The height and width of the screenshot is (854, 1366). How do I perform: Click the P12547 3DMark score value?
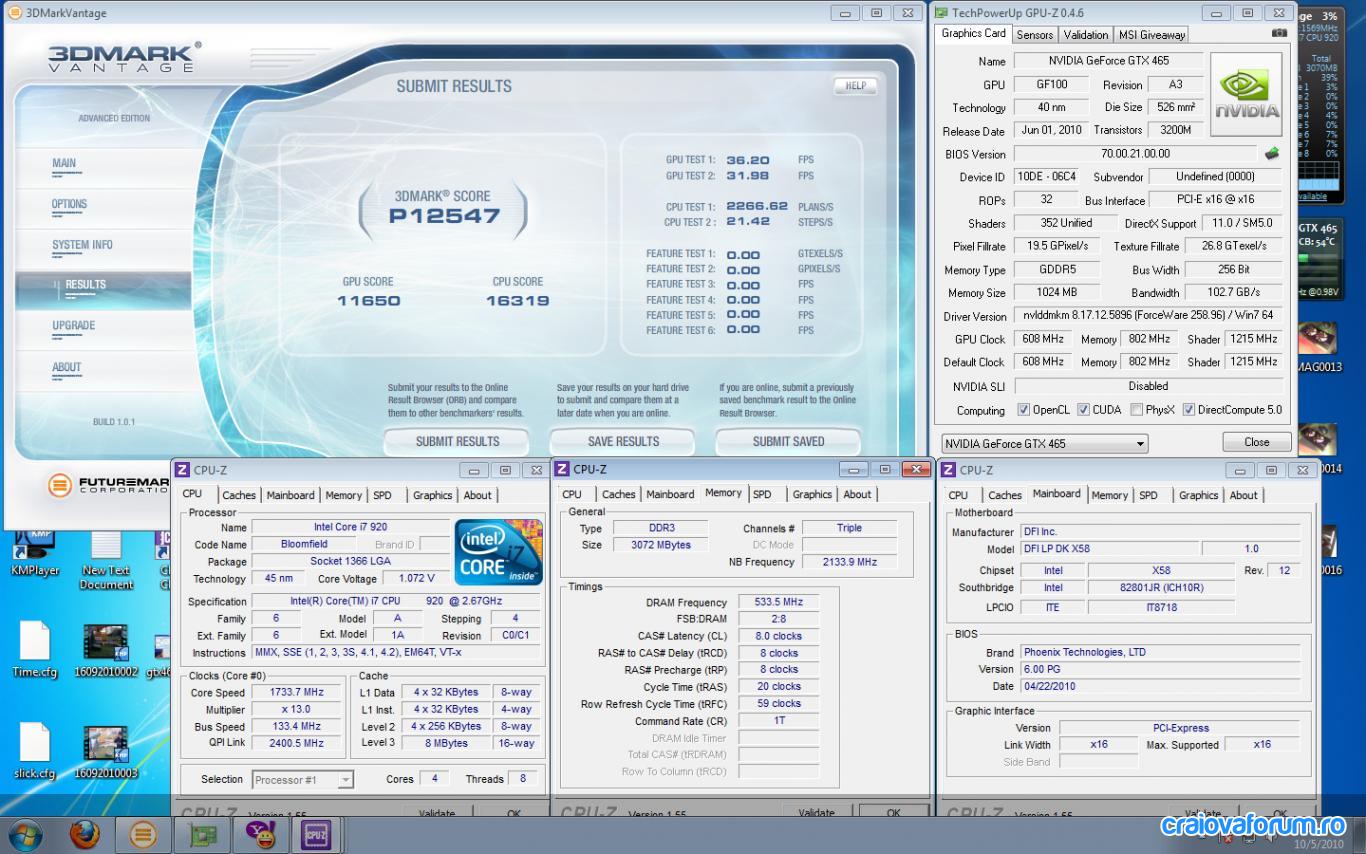tap(444, 216)
